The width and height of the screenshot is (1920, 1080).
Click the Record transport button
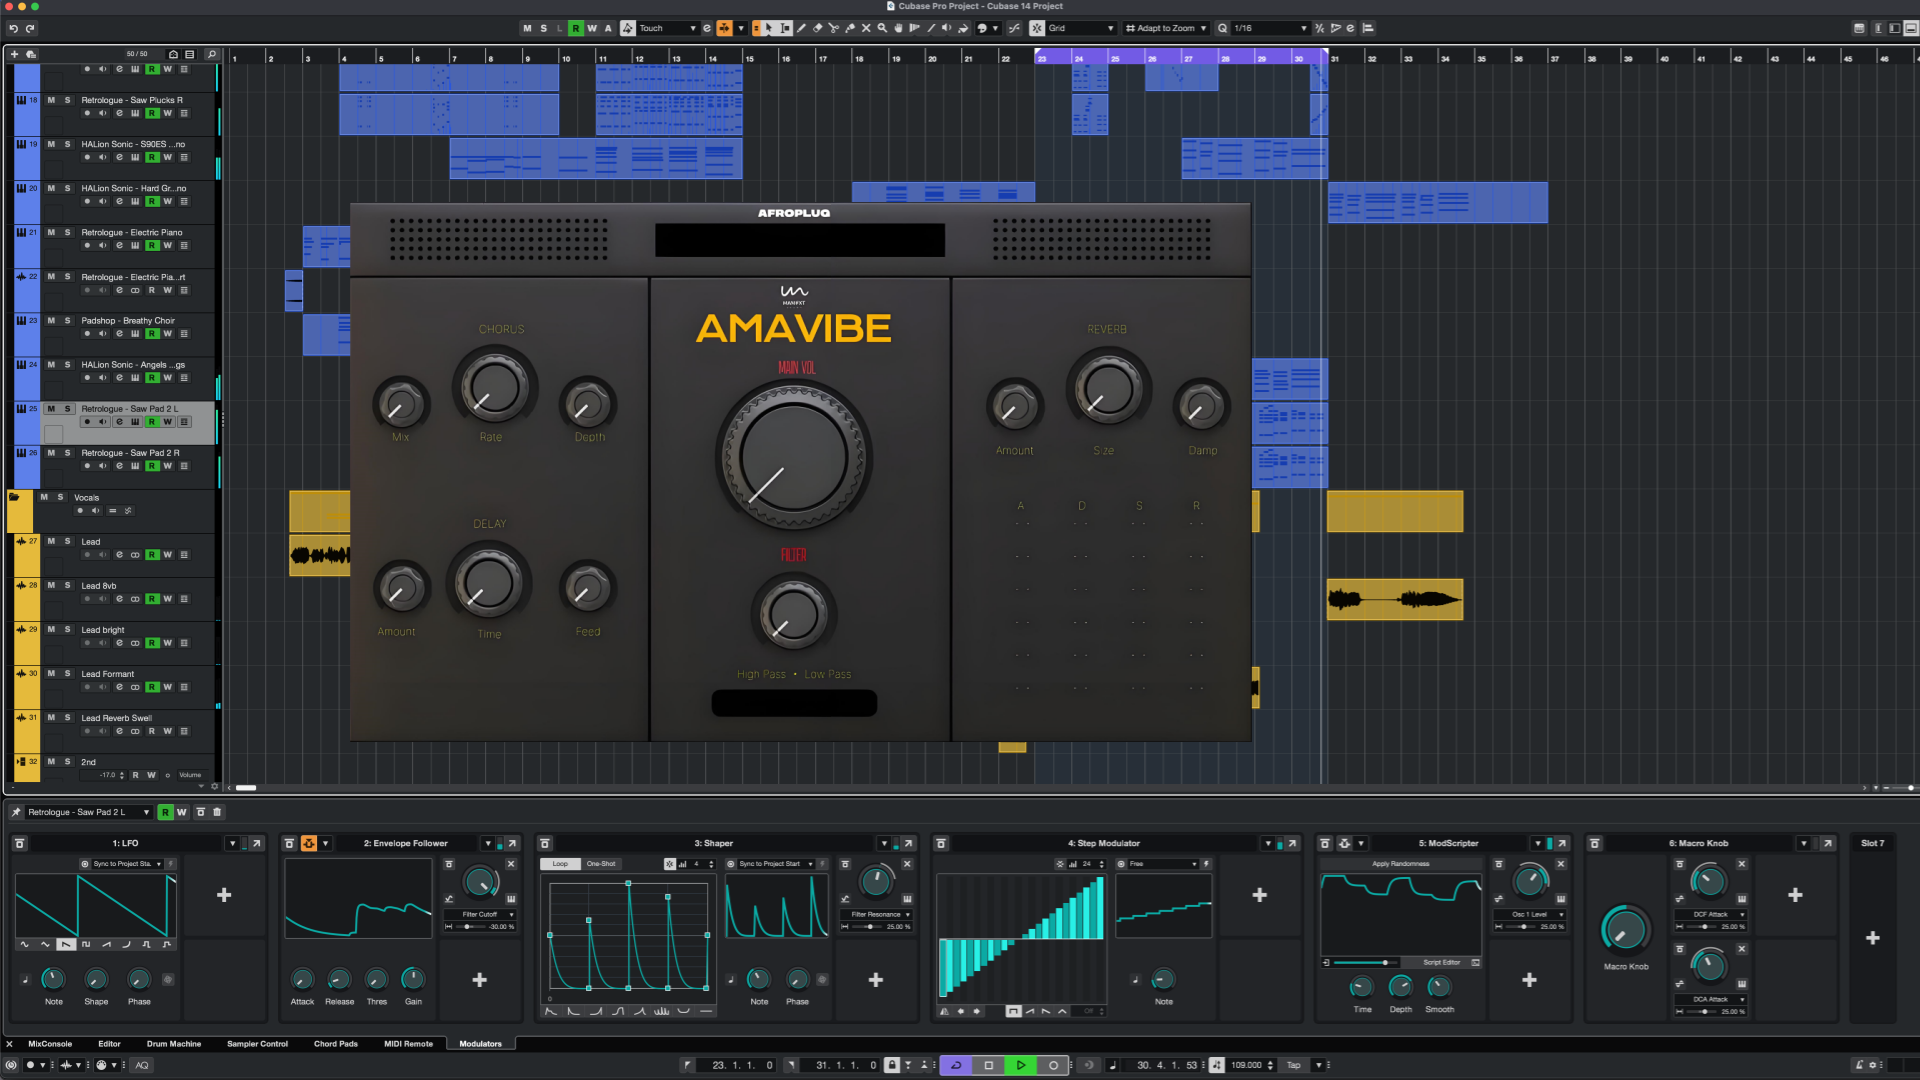tap(1052, 1065)
